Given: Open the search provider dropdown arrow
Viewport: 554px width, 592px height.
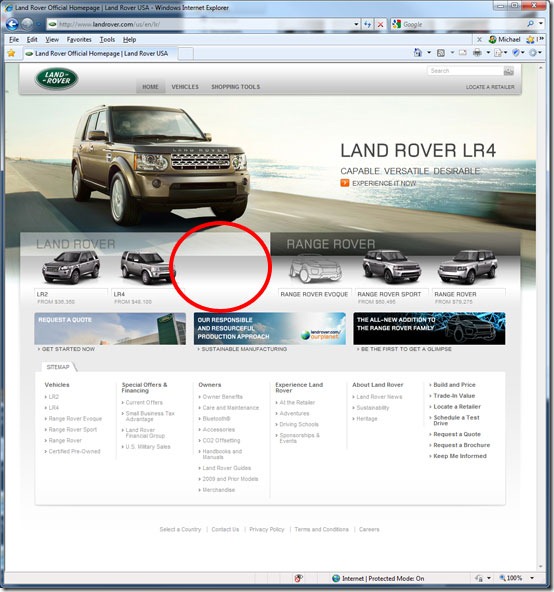Looking at the screenshot, I should click(x=541, y=24).
